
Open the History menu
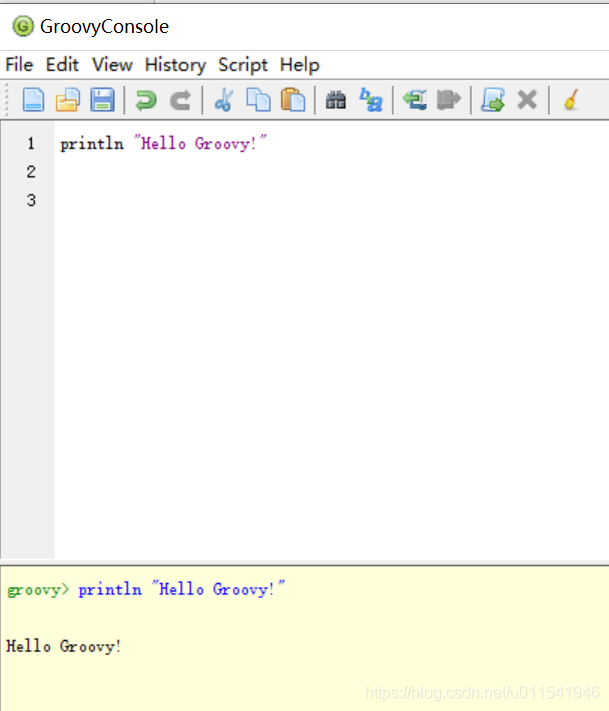point(175,65)
